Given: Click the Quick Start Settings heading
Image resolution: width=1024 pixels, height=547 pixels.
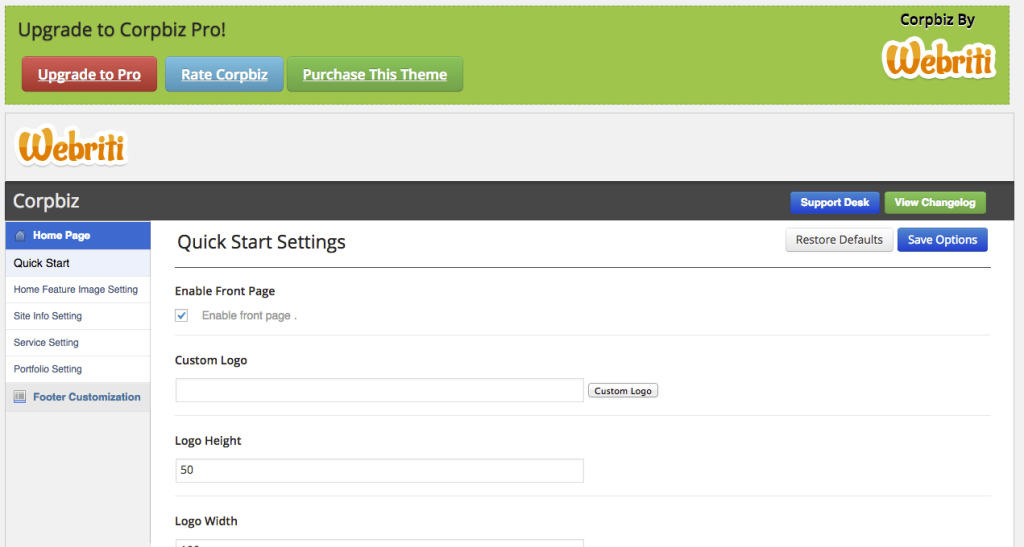Looking at the screenshot, I should click(x=261, y=242).
